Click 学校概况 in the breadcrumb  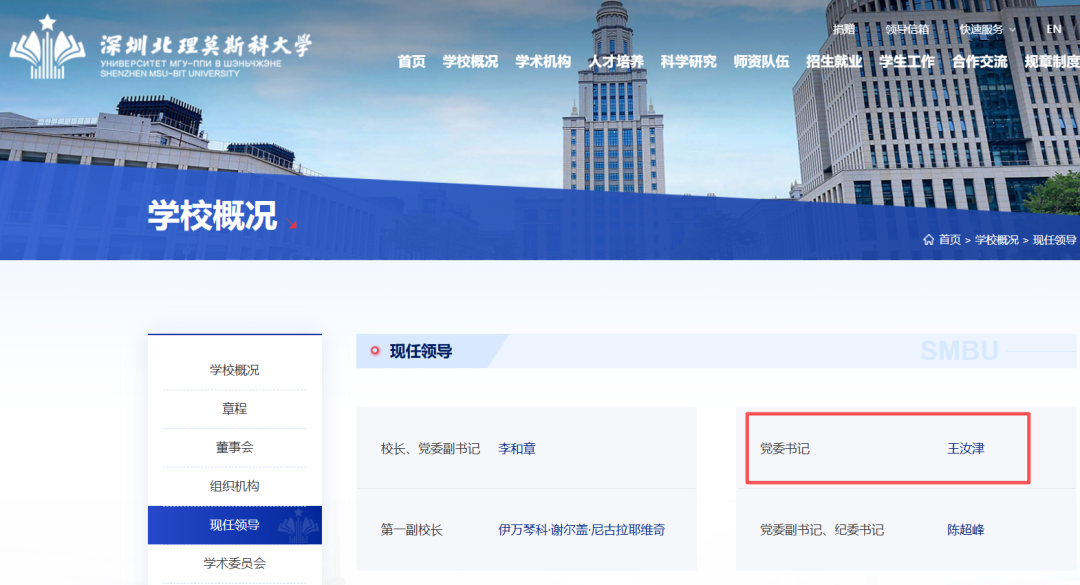coord(997,240)
